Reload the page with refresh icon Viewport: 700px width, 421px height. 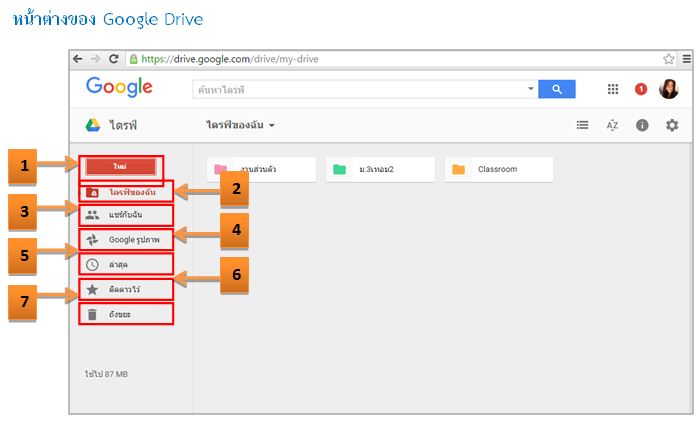114,59
